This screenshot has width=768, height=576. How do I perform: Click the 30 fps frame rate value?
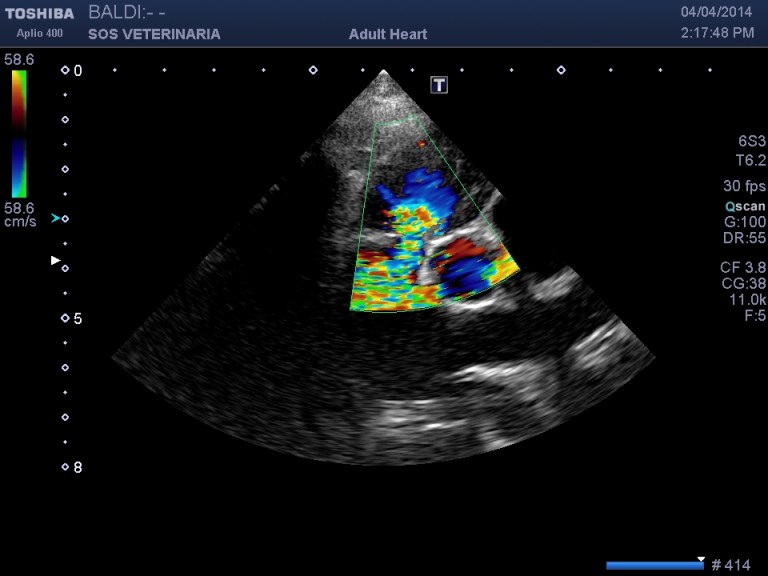744,186
